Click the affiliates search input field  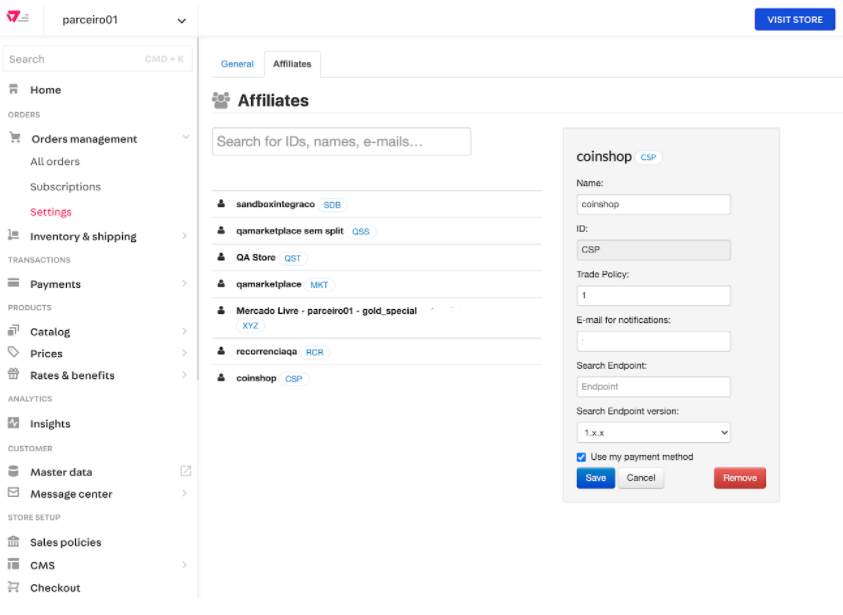click(341, 142)
